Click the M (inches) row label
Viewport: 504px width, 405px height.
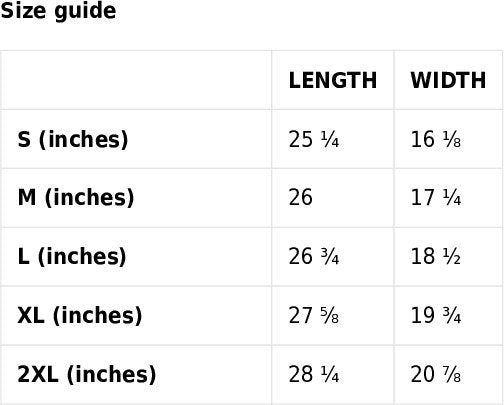tap(76, 198)
